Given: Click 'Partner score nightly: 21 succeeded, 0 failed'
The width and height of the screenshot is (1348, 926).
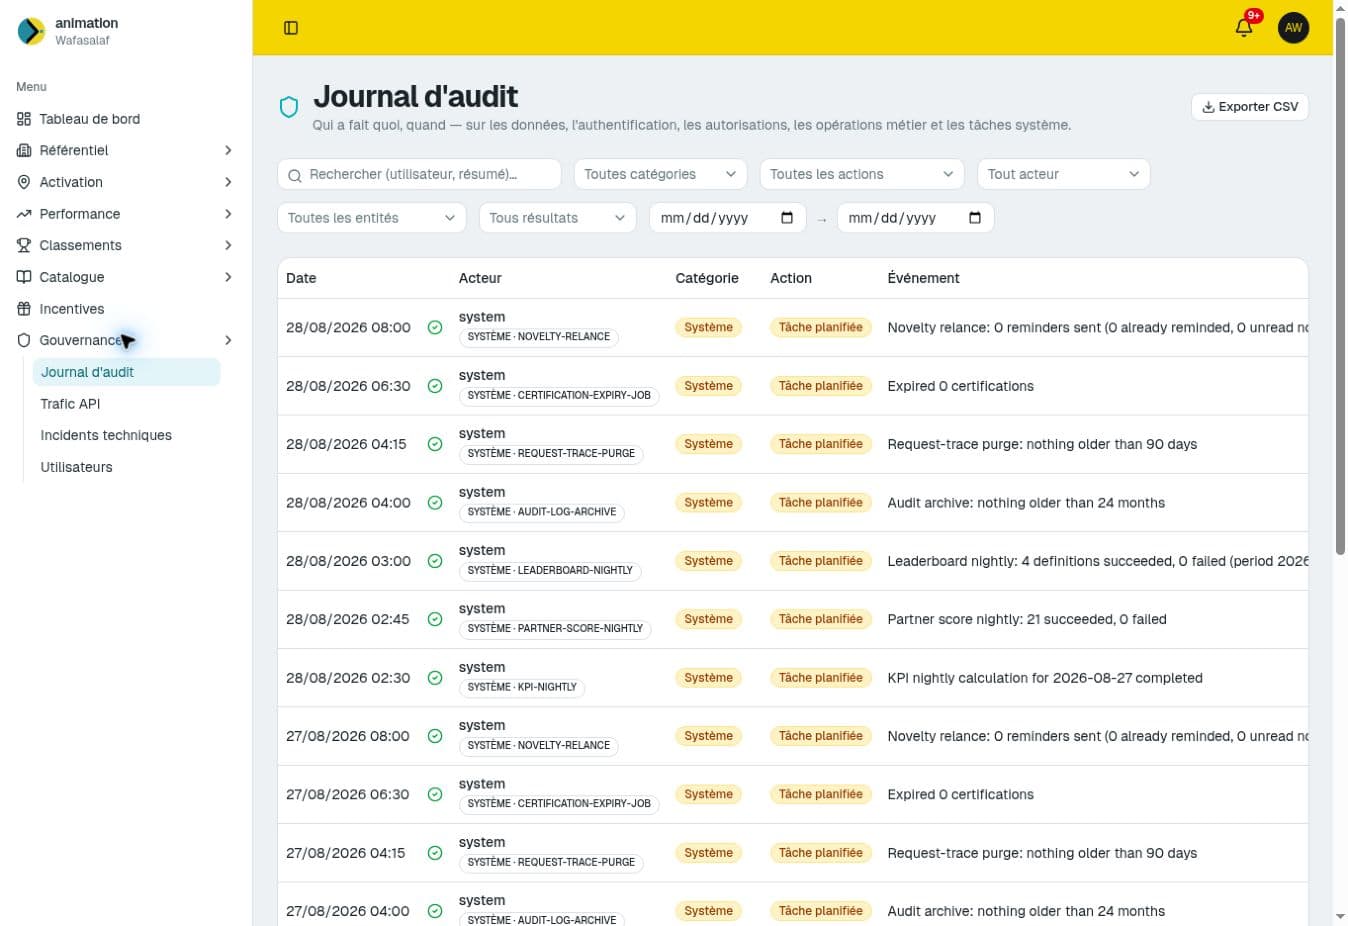Looking at the screenshot, I should pyautogui.click(x=1027, y=619).
